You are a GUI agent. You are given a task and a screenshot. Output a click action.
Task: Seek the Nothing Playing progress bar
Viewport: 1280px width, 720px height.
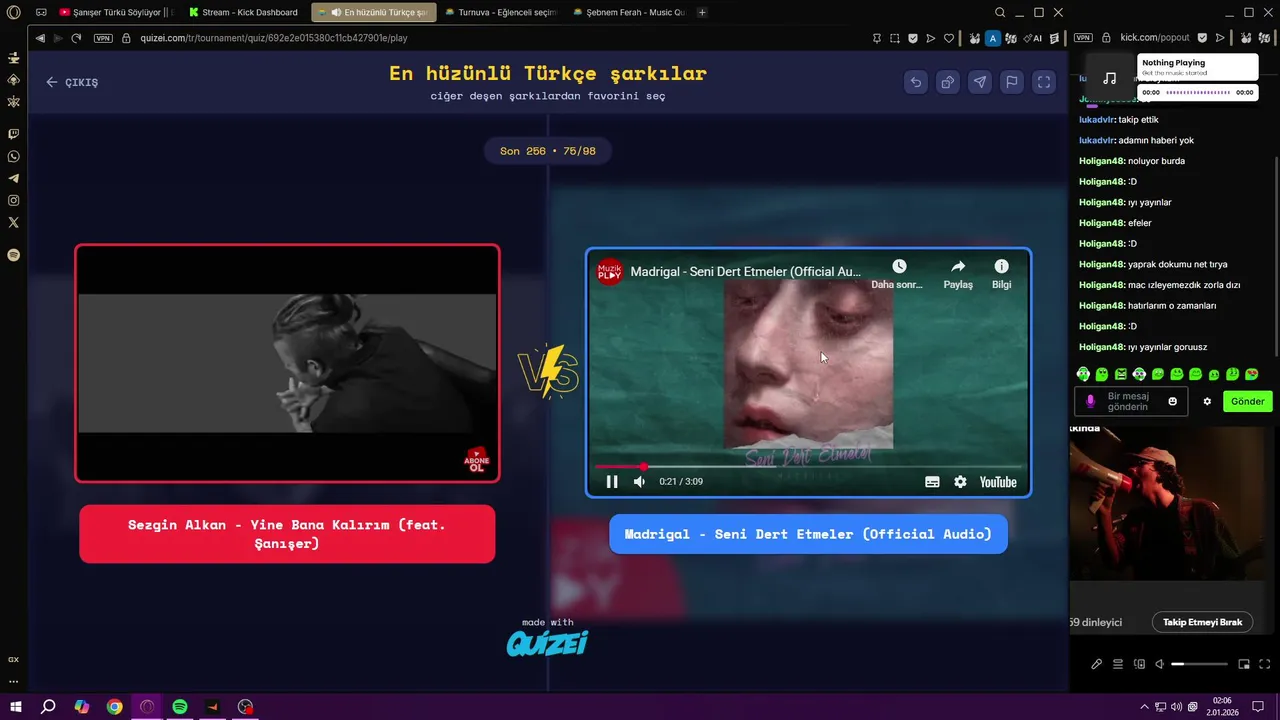(x=1198, y=92)
